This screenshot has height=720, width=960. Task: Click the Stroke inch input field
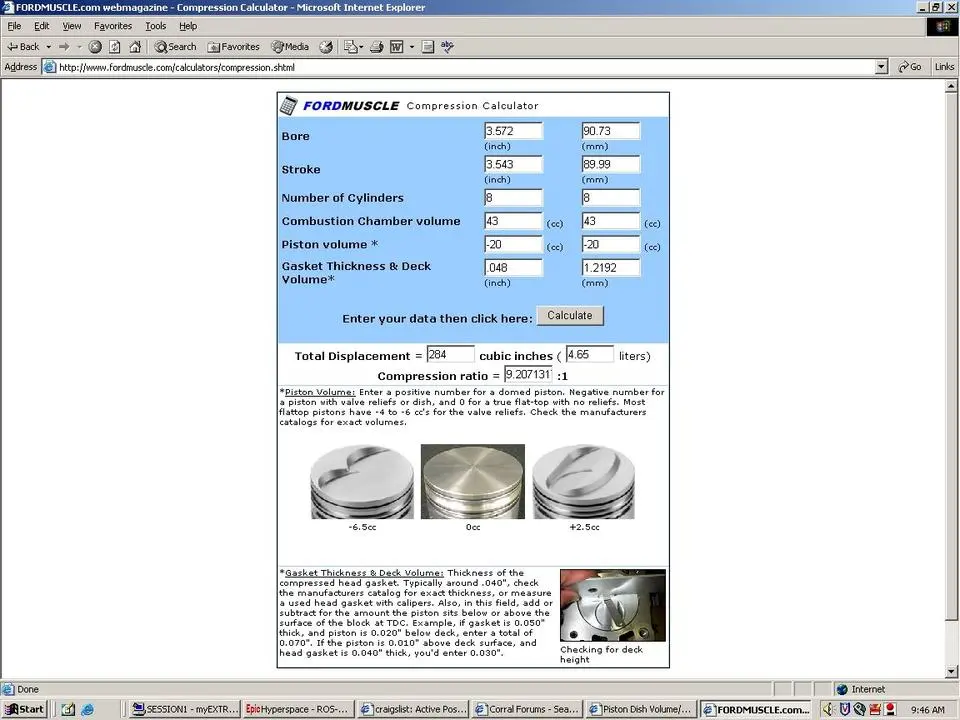click(513, 164)
